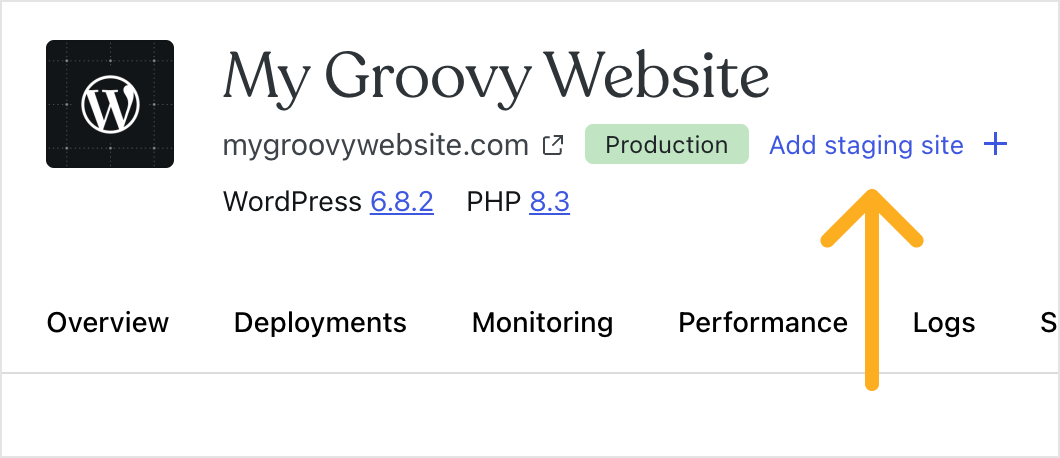This screenshot has height=458, width=1060.
Task: Click the green Production environment badge
Action: click(666, 145)
